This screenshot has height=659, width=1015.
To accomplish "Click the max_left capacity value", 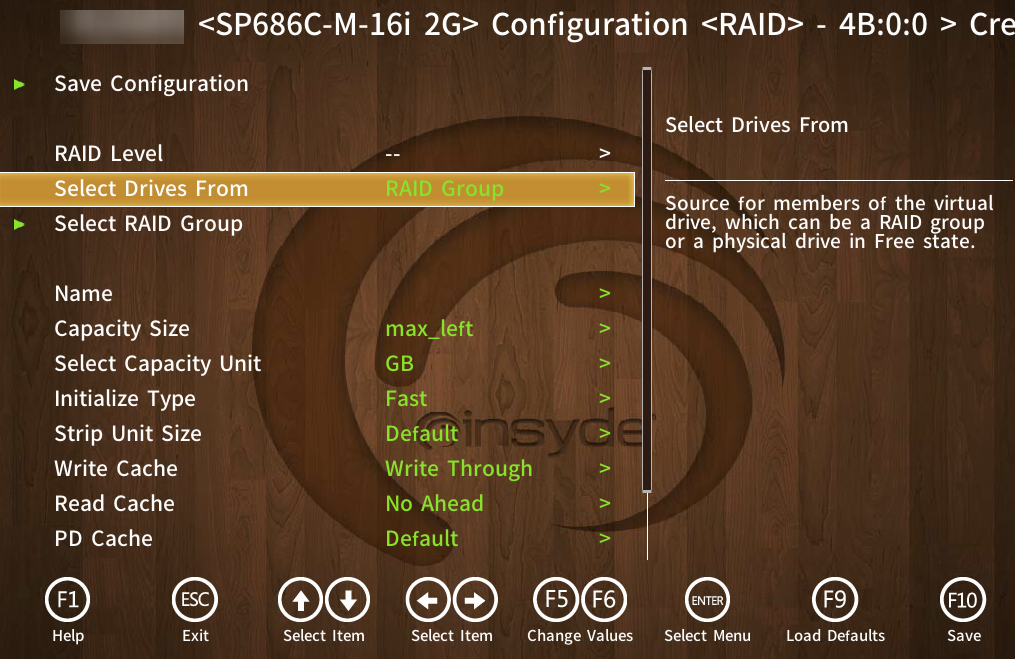I will (x=429, y=329).
